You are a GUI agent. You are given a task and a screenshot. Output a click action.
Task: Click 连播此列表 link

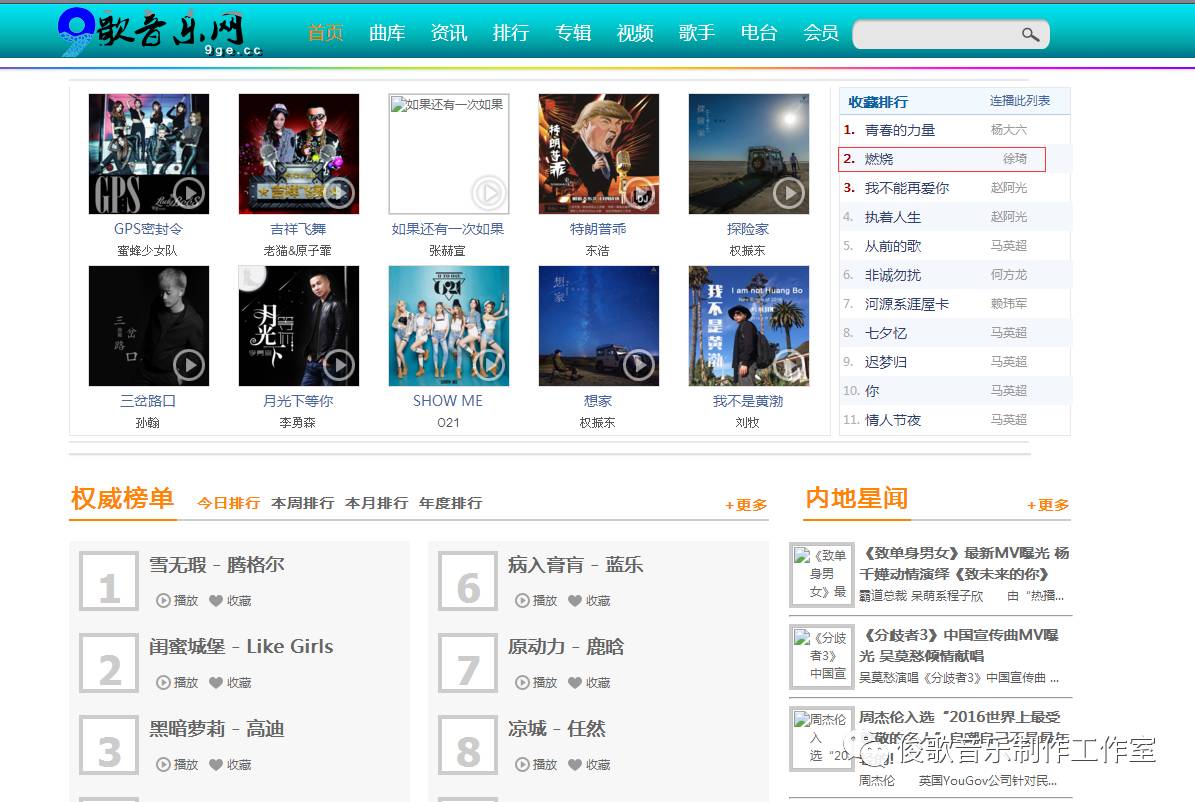coord(1020,101)
